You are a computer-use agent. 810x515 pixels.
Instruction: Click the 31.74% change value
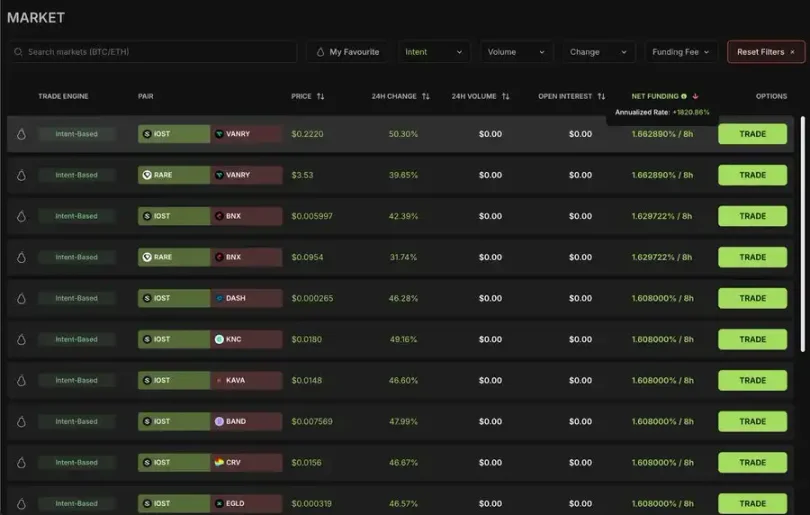(x=403, y=257)
